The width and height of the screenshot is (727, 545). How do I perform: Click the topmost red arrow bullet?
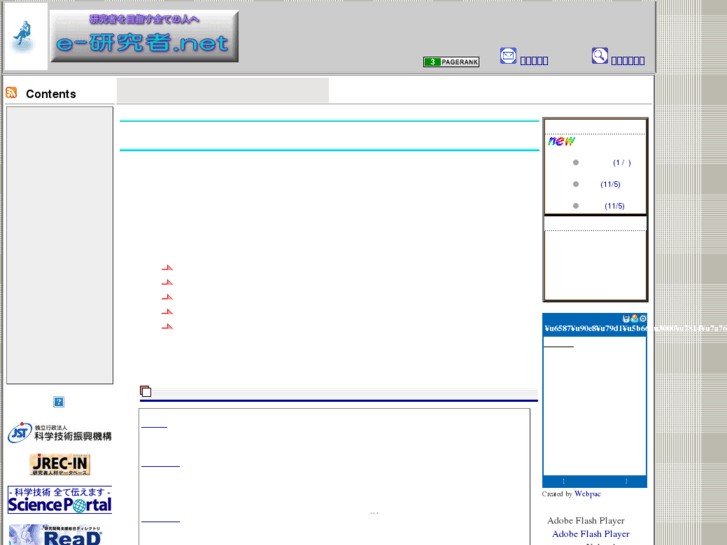tap(167, 268)
